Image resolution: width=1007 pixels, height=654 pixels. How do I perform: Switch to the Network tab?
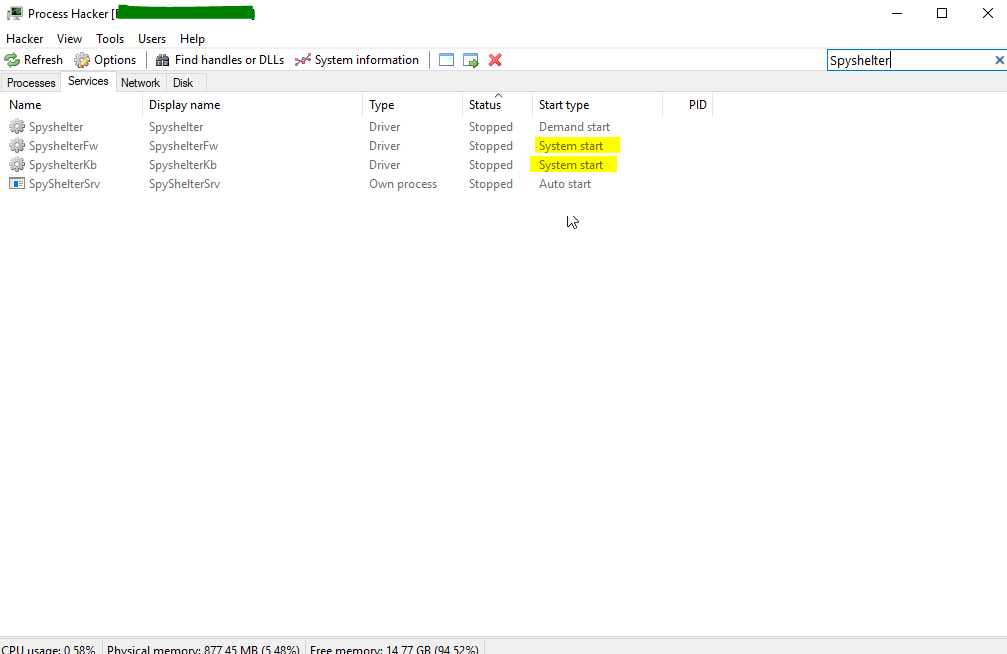(141, 83)
